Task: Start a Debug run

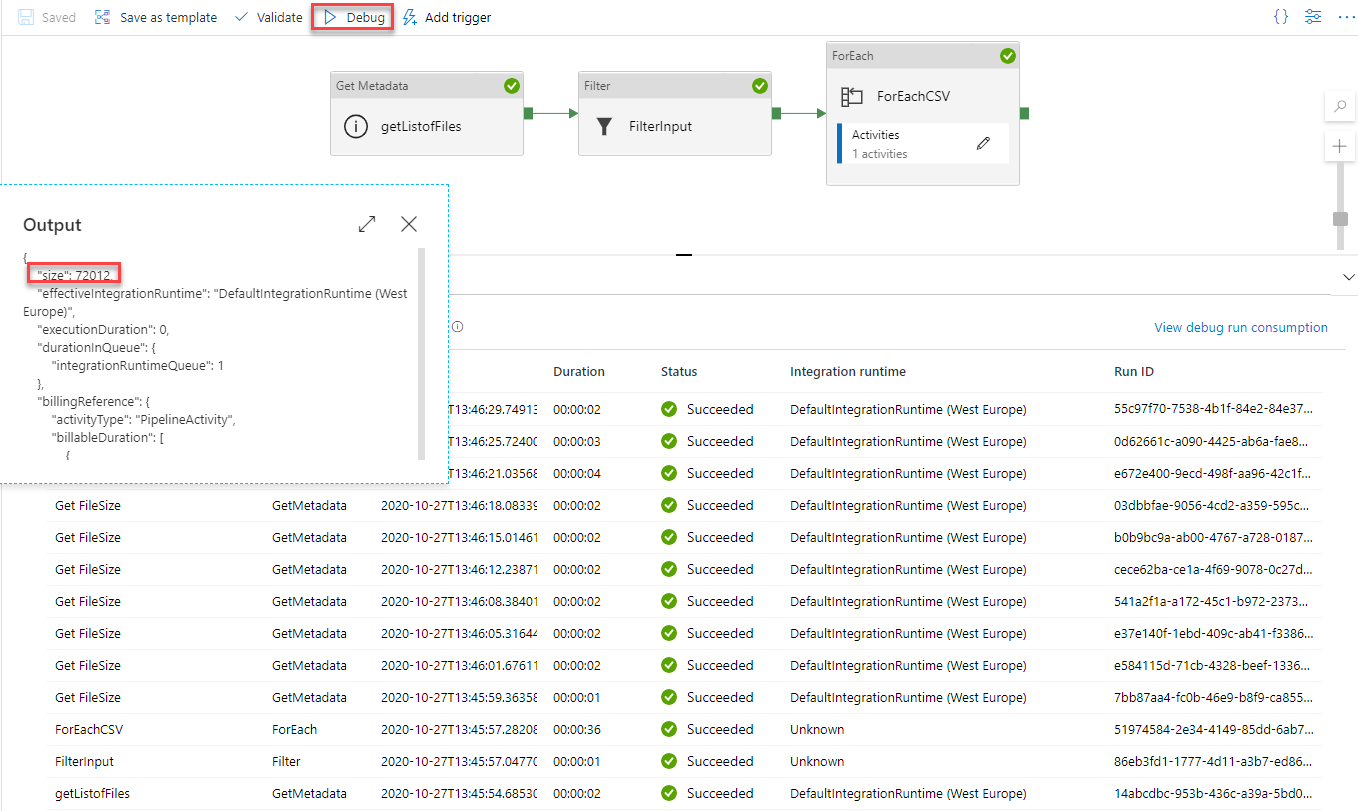Action: (x=353, y=17)
